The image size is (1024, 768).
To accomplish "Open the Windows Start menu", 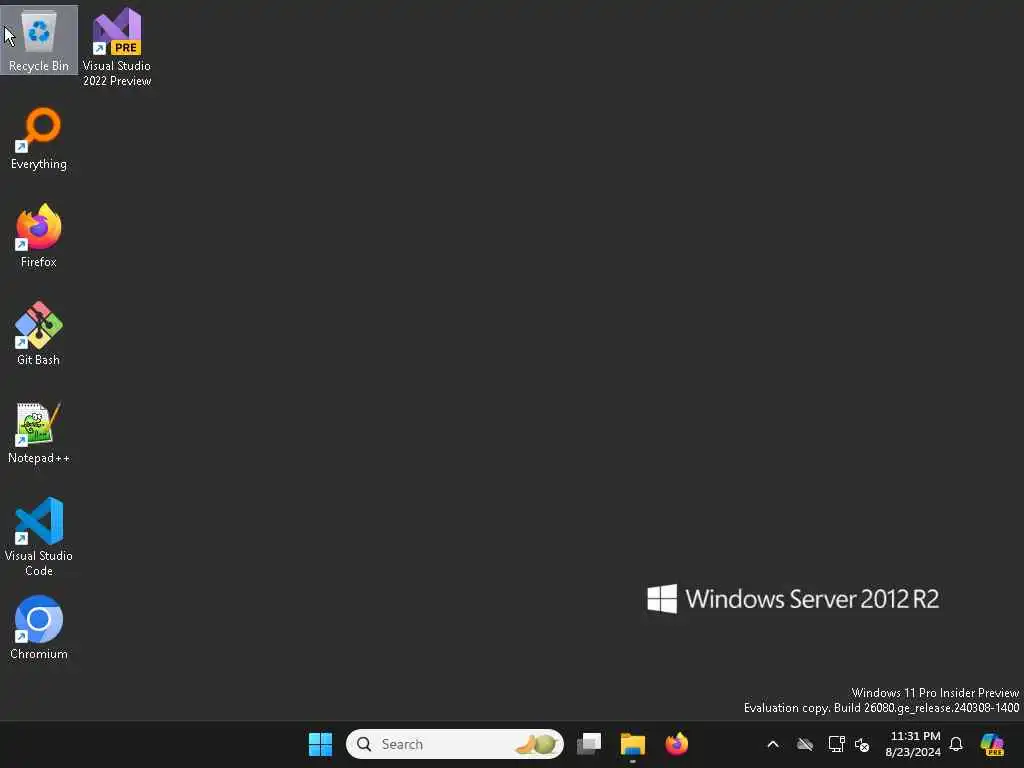I will pyautogui.click(x=320, y=744).
